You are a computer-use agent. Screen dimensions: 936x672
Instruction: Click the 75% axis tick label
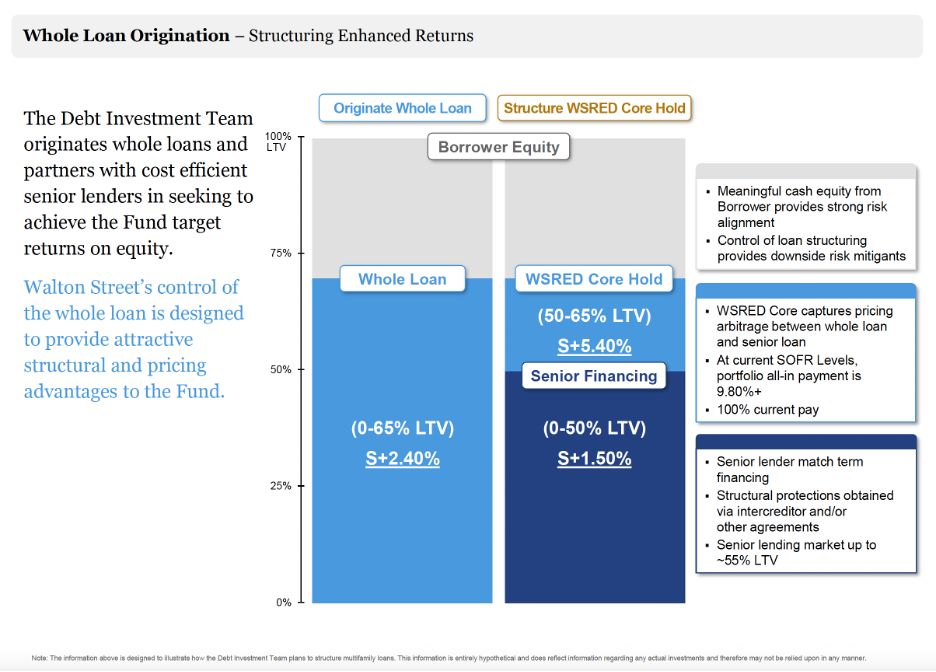279,253
